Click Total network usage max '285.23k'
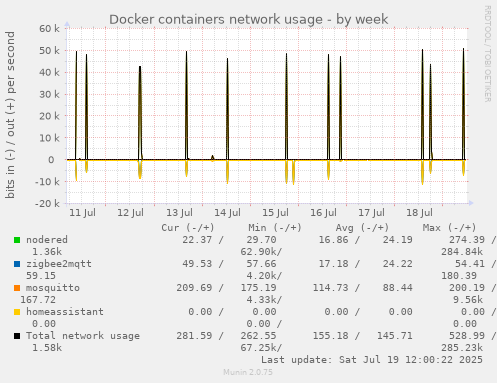The height and width of the screenshot is (383, 497). point(462,348)
